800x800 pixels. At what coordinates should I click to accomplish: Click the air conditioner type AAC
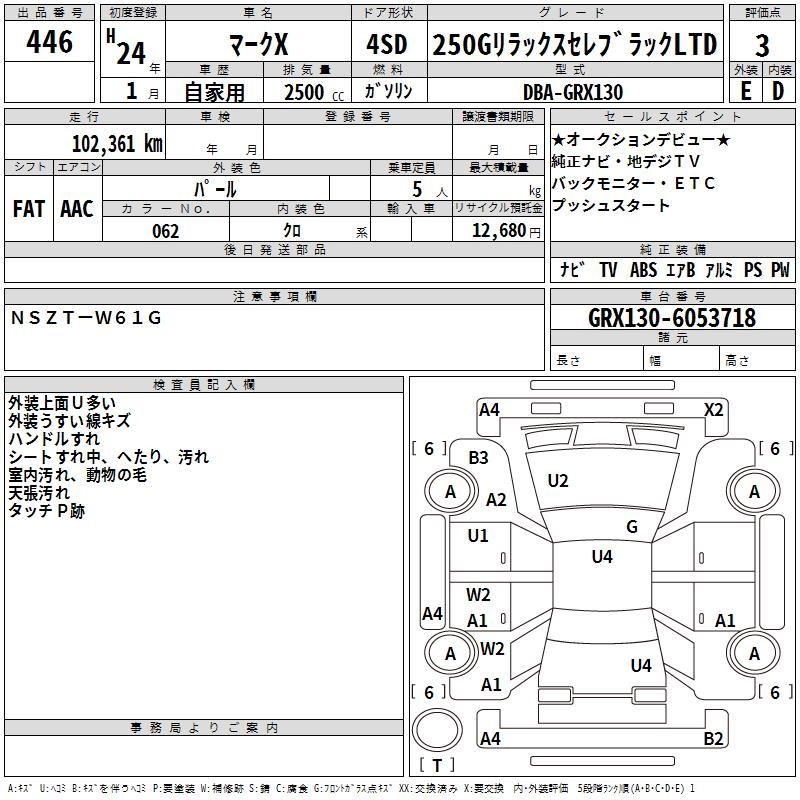77,209
